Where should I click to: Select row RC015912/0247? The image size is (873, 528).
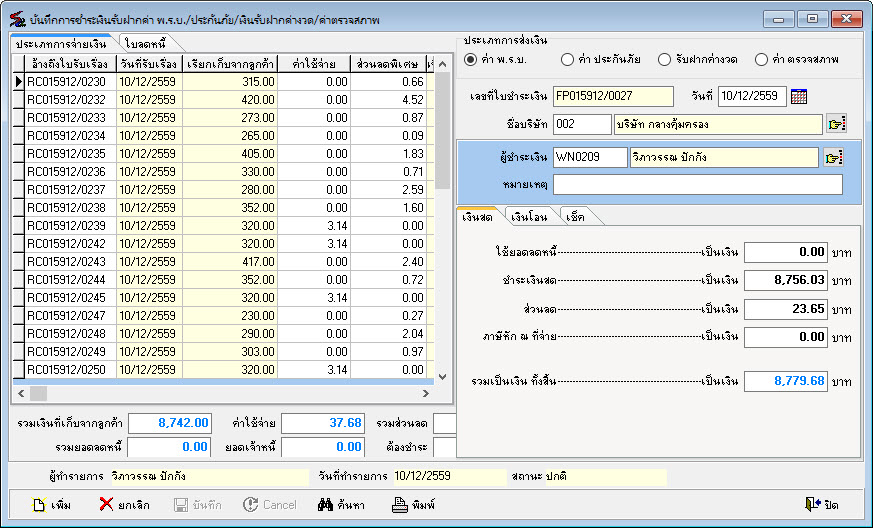click(225, 316)
